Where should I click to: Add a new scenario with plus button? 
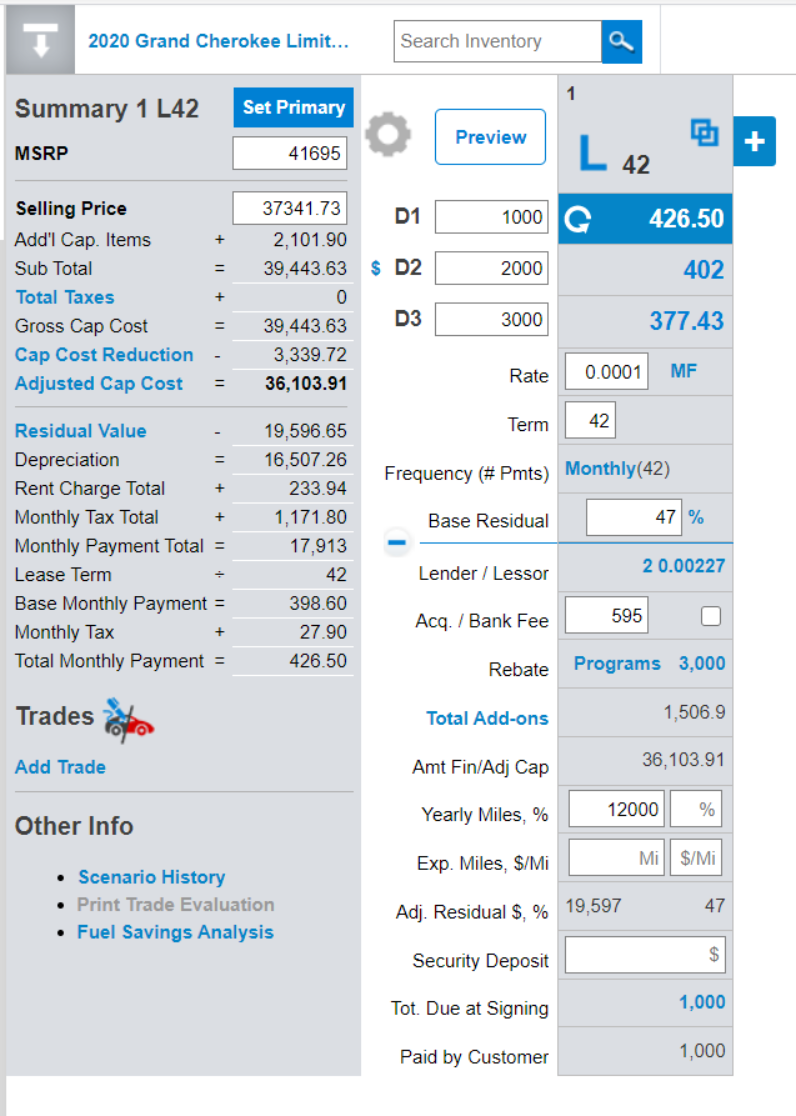pyautogui.click(x=754, y=141)
